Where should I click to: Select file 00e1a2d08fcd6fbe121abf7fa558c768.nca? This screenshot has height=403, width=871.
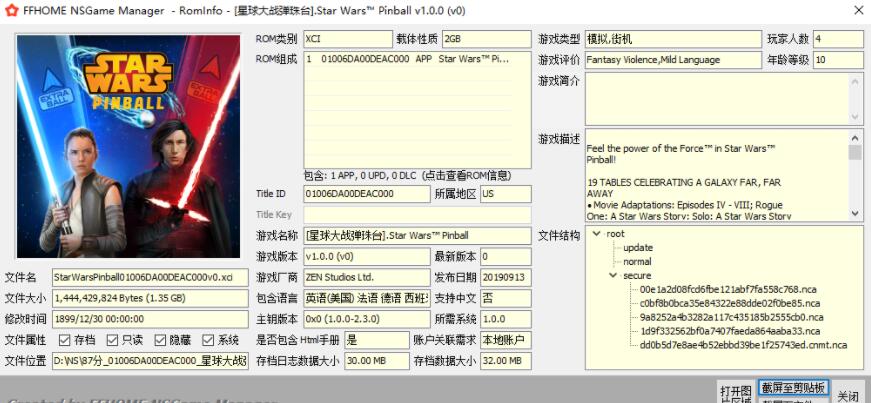tap(728, 290)
